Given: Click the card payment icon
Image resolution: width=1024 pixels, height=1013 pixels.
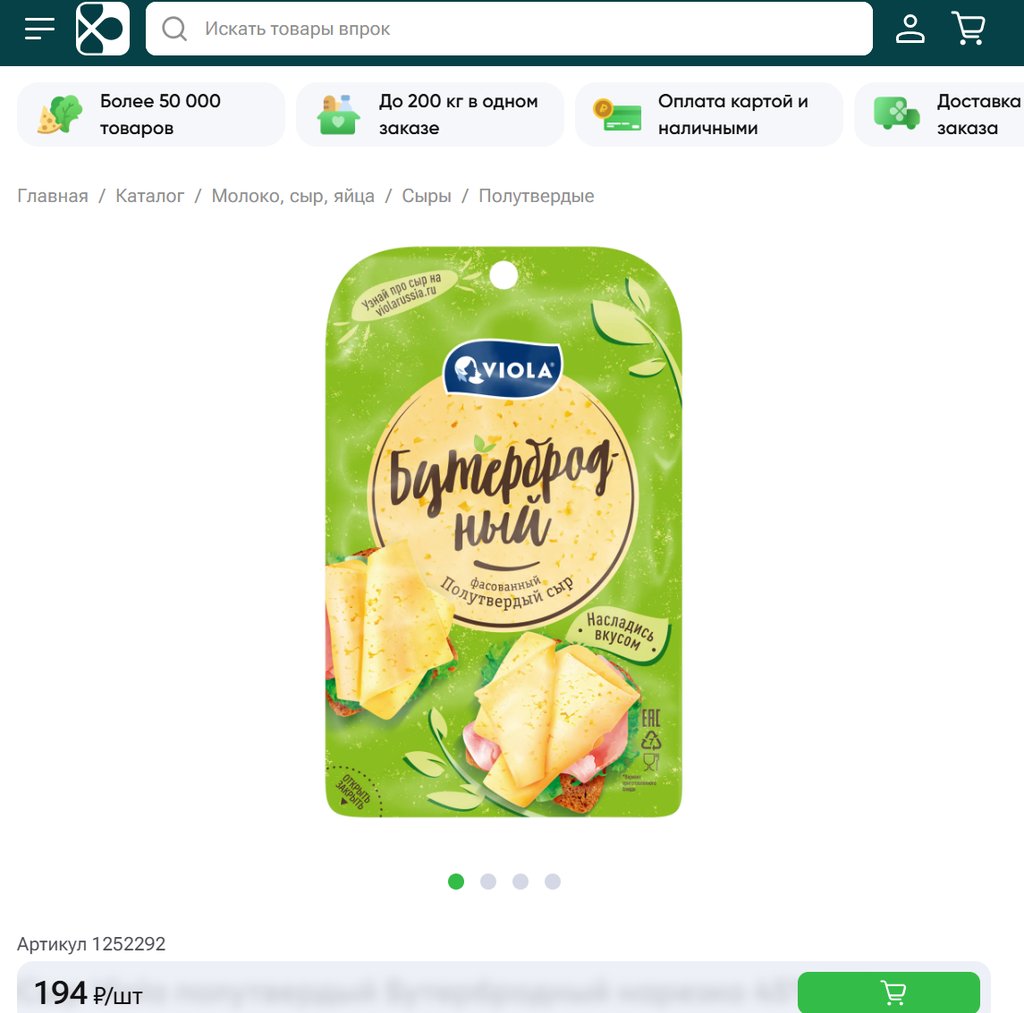Looking at the screenshot, I should (617, 114).
